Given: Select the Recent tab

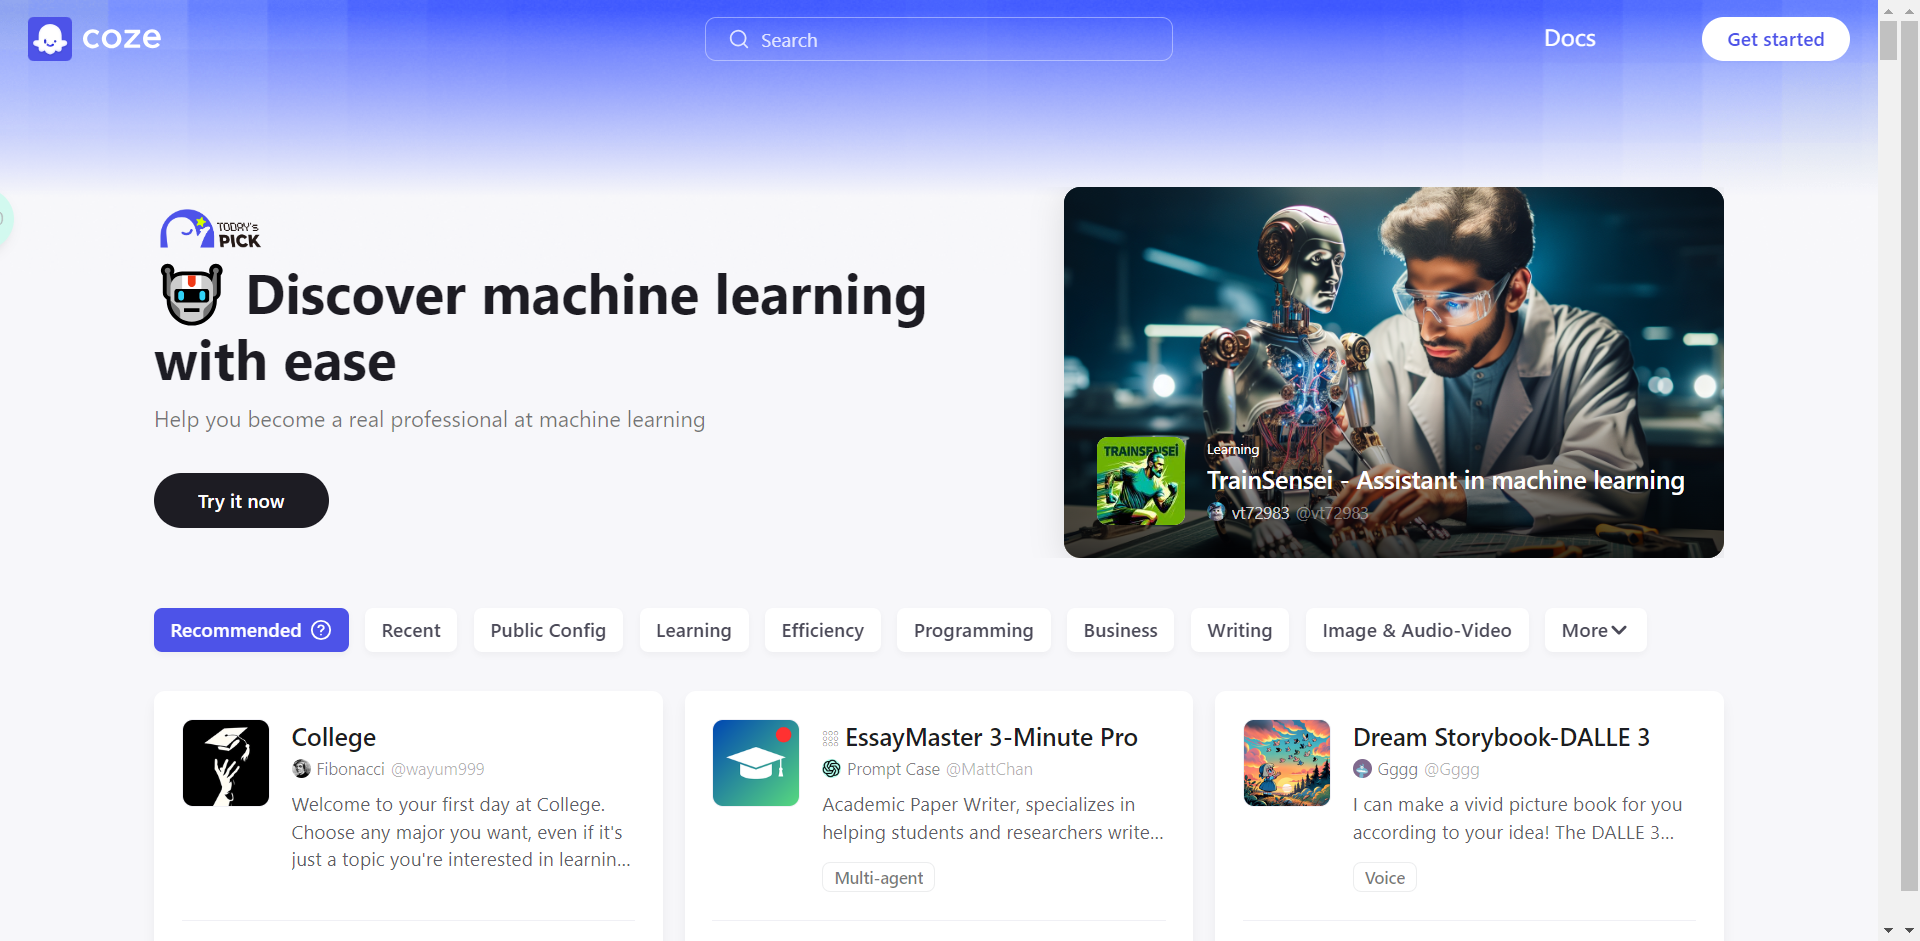Looking at the screenshot, I should [410, 630].
